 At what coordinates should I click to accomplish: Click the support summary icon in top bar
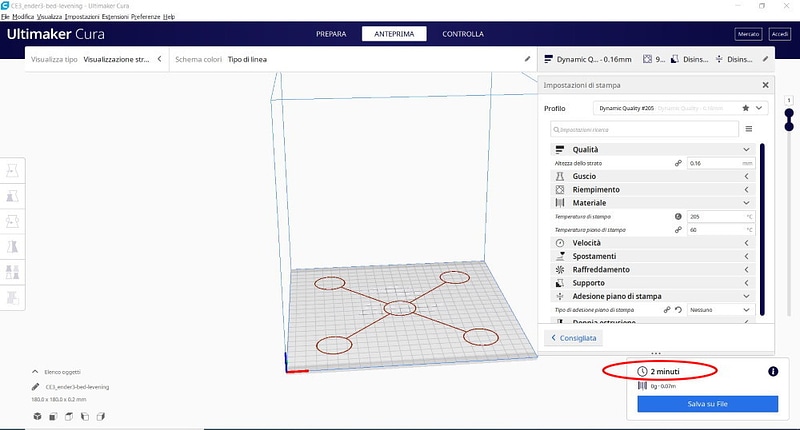tap(674, 59)
